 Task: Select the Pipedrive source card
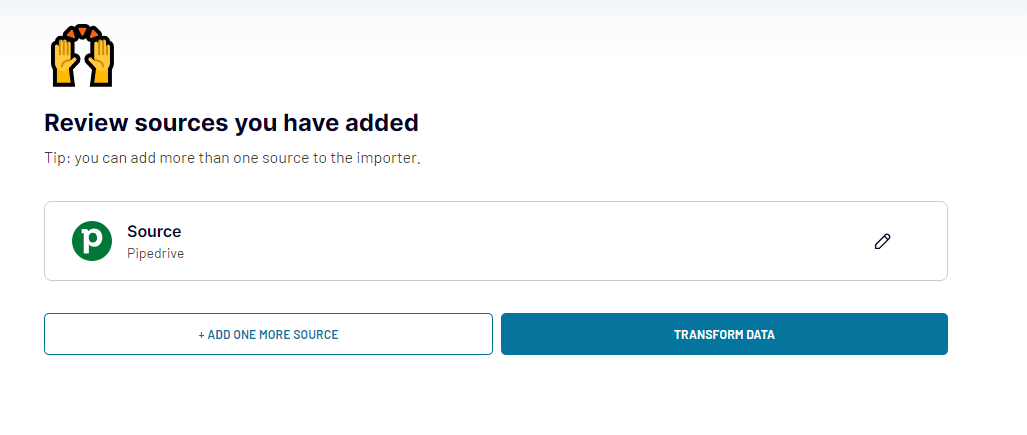[x=496, y=241]
